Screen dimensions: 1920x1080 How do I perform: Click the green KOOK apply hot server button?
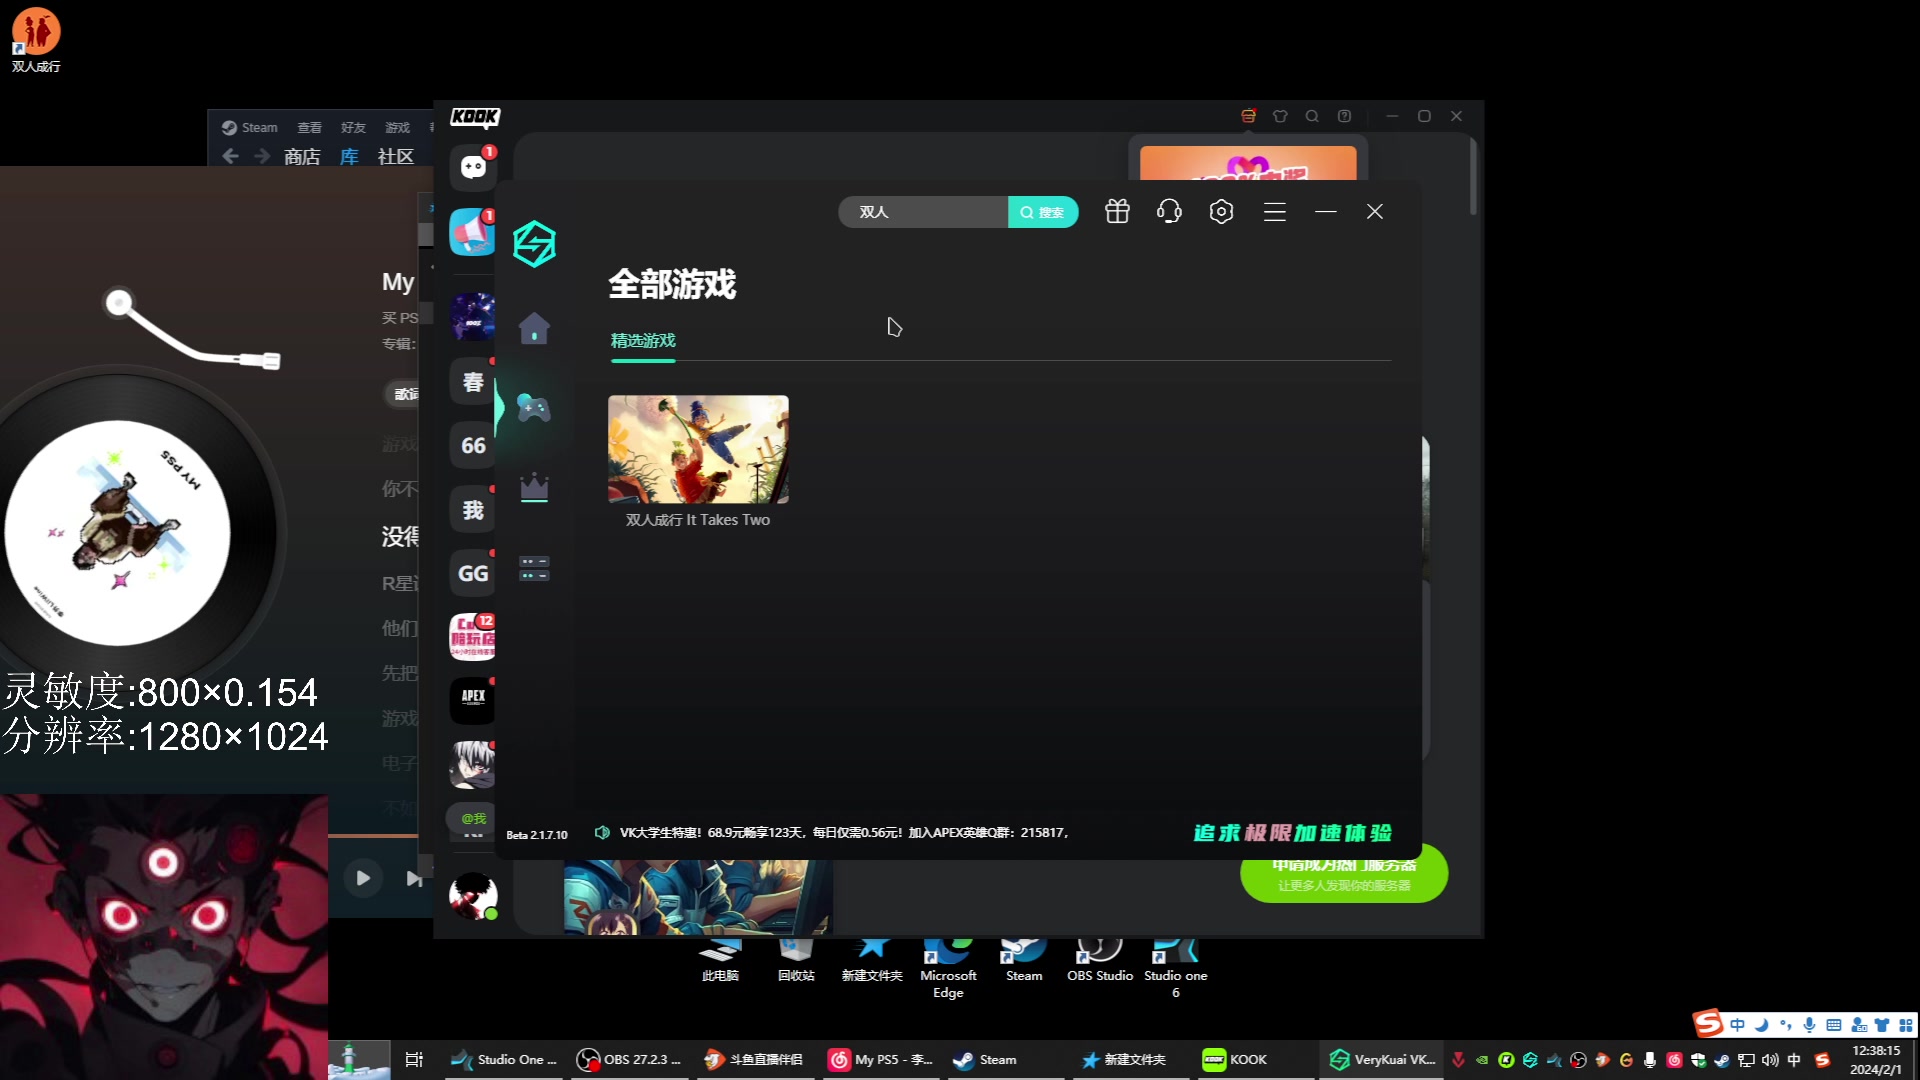(1344, 874)
